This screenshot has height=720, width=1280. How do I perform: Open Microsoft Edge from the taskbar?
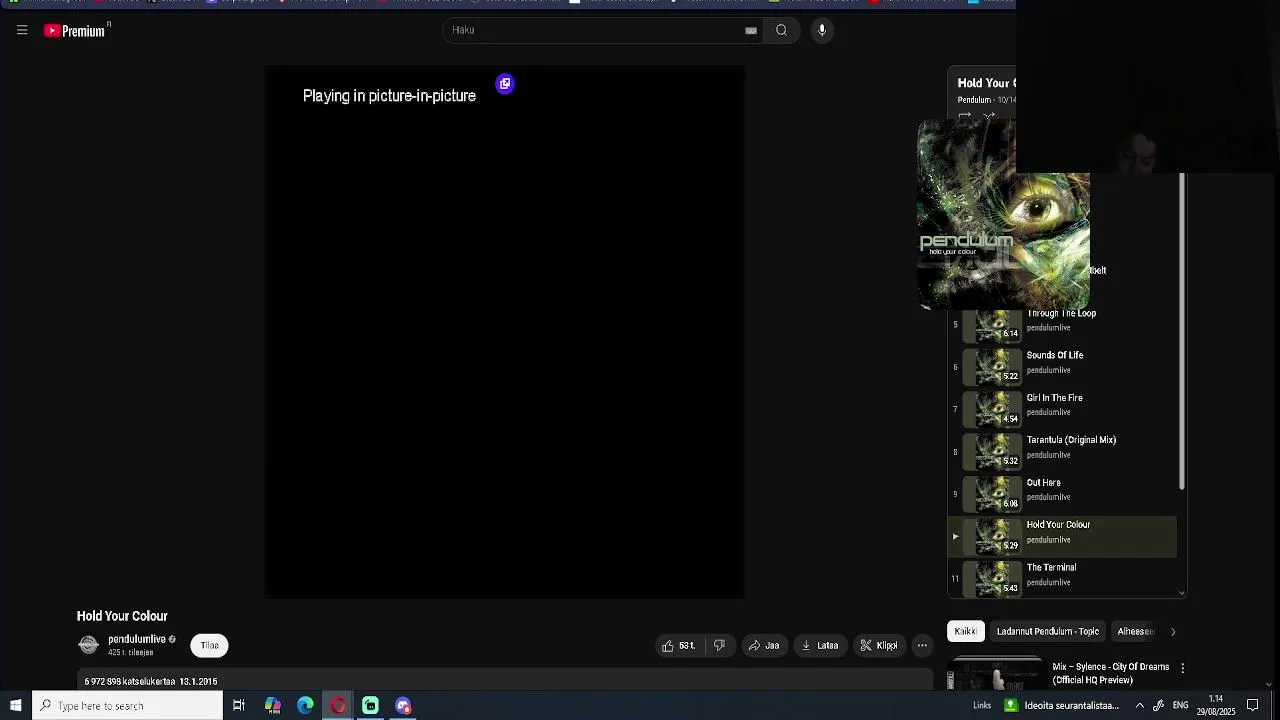[305, 706]
